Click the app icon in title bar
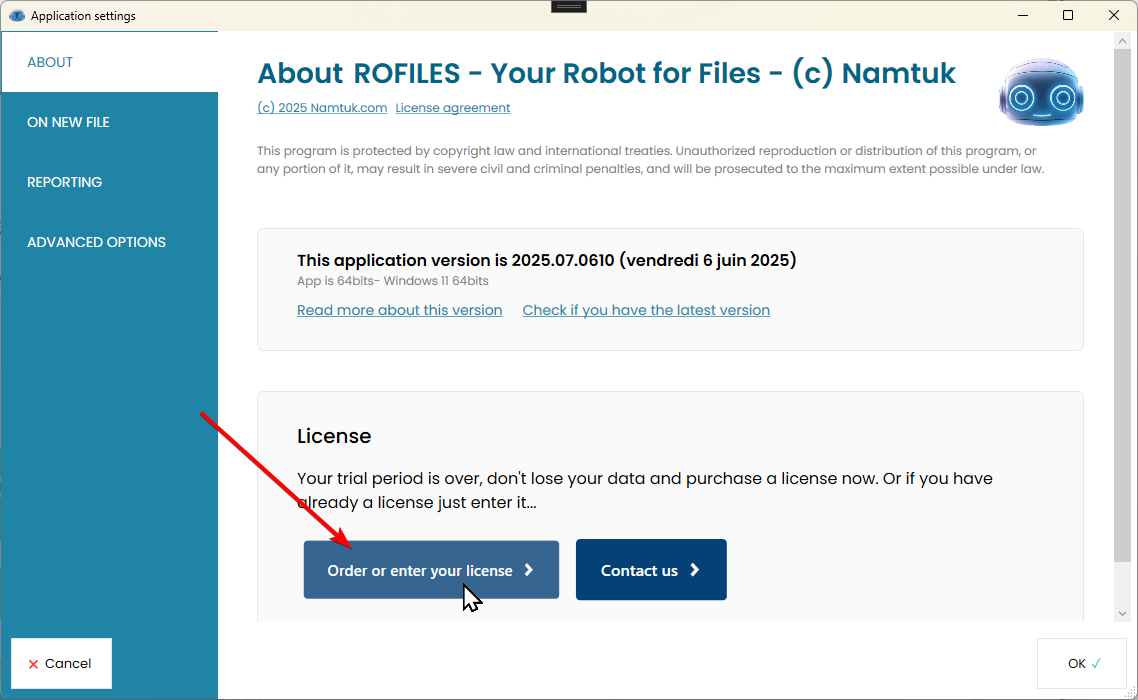Screen dimensions: 1138x700 click(17, 15)
